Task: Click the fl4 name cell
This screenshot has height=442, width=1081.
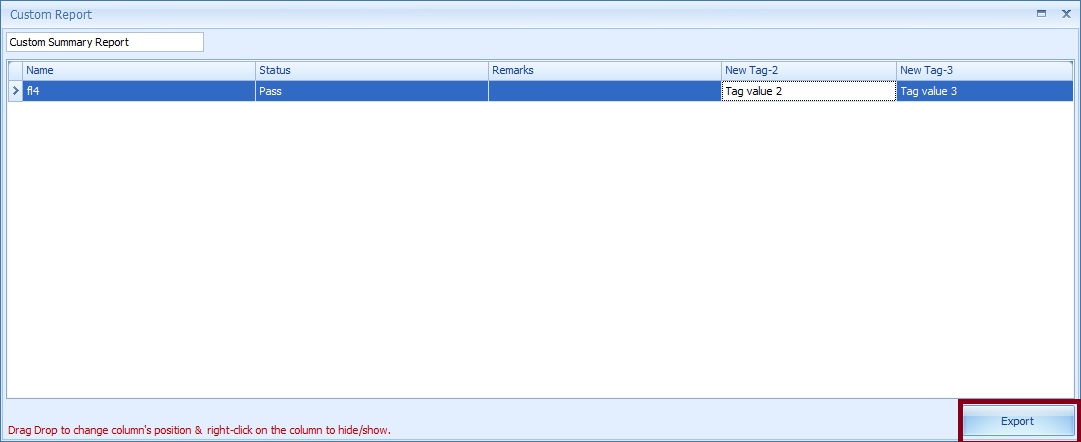Action: 139,91
